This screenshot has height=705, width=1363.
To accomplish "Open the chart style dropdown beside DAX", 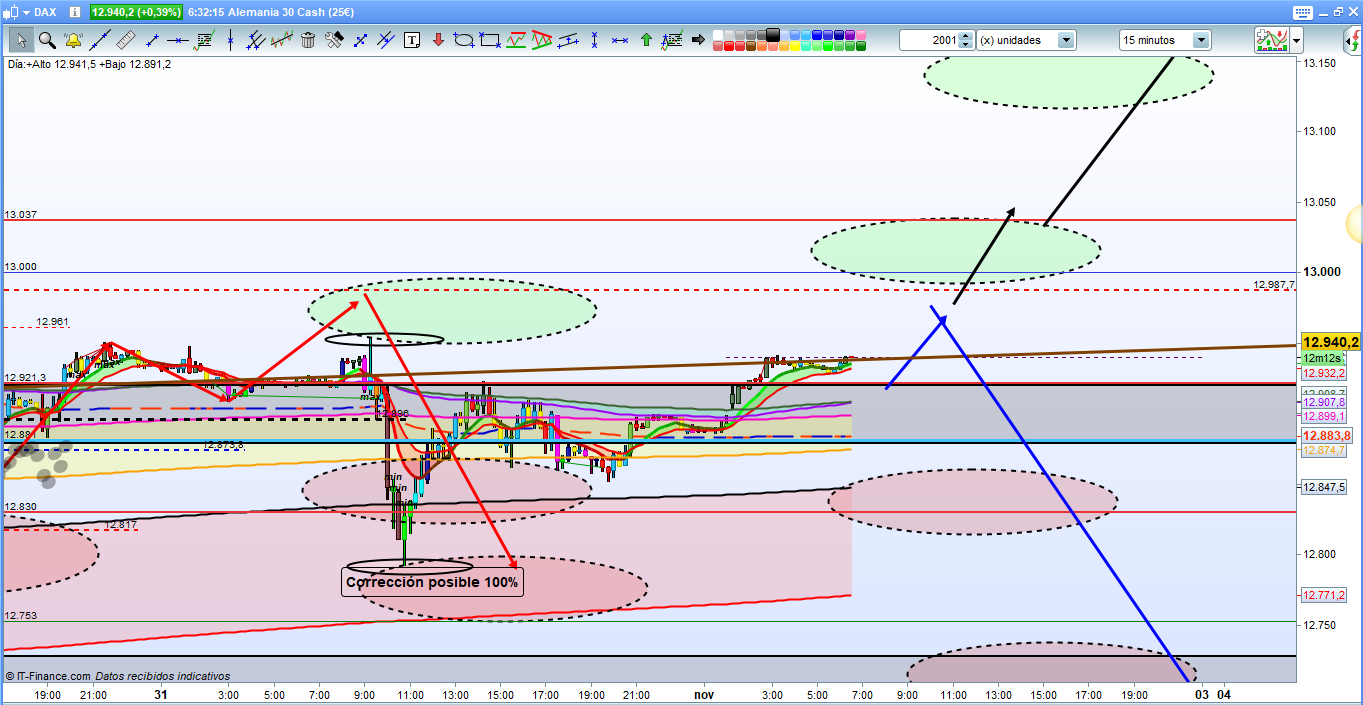I will click(15, 12).
